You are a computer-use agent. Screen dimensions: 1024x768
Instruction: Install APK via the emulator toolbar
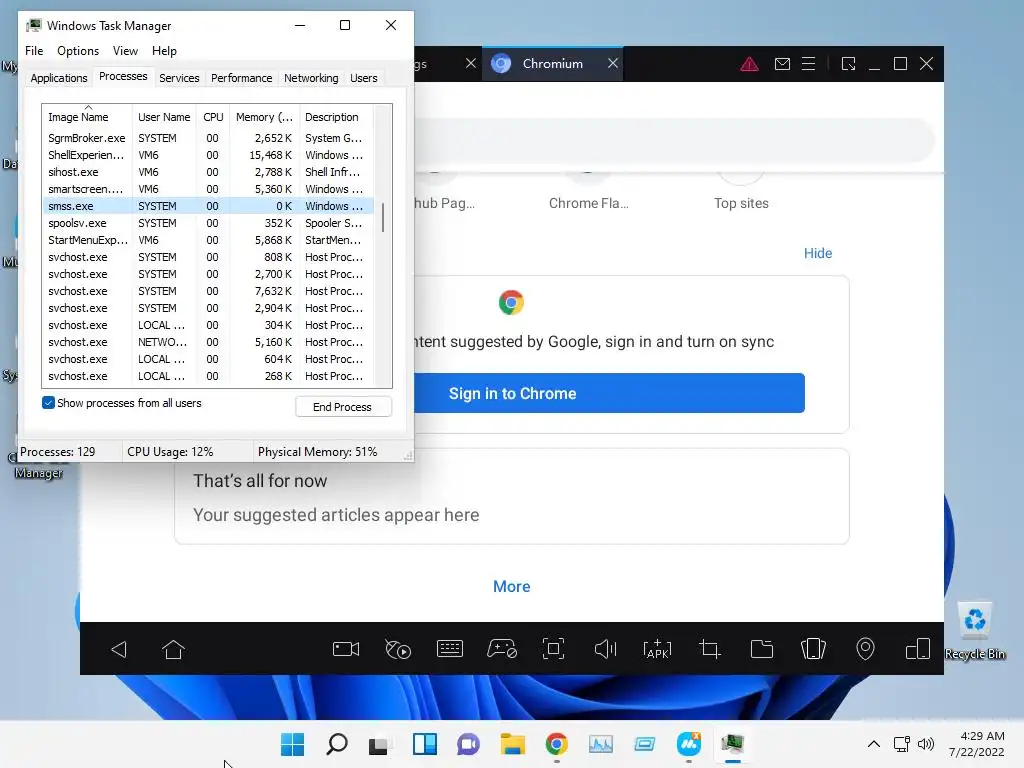pos(657,649)
